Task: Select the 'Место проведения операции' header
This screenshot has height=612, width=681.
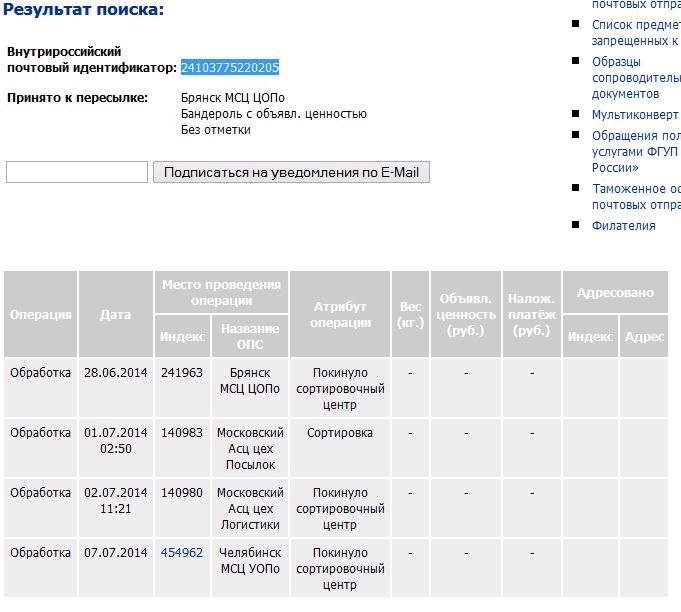Action: pyautogui.click(x=222, y=292)
